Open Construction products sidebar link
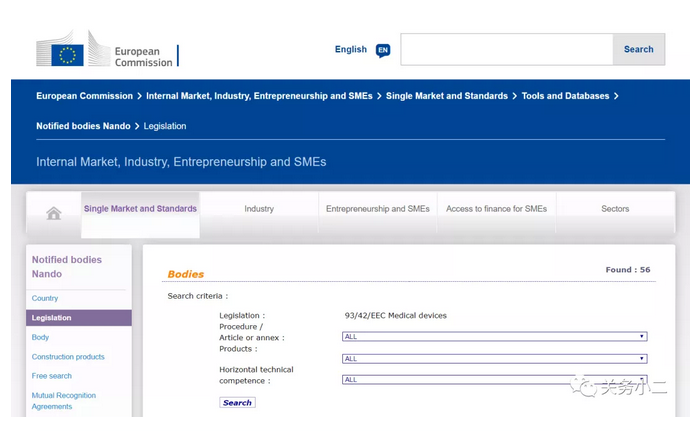700x431 pixels. (x=68, y=356)
